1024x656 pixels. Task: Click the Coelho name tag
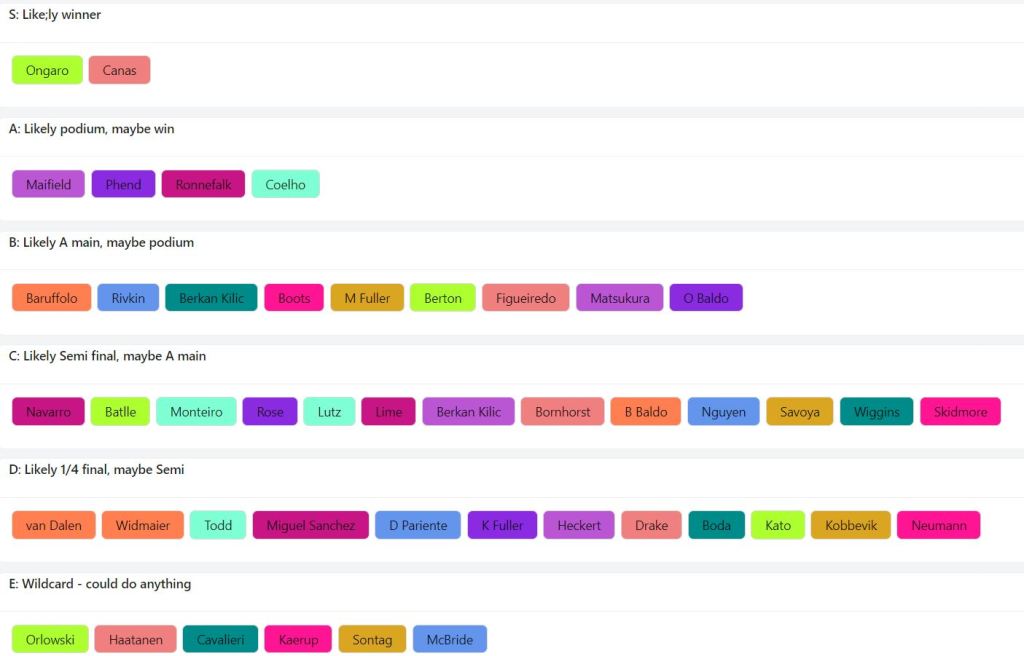(285, 185)
